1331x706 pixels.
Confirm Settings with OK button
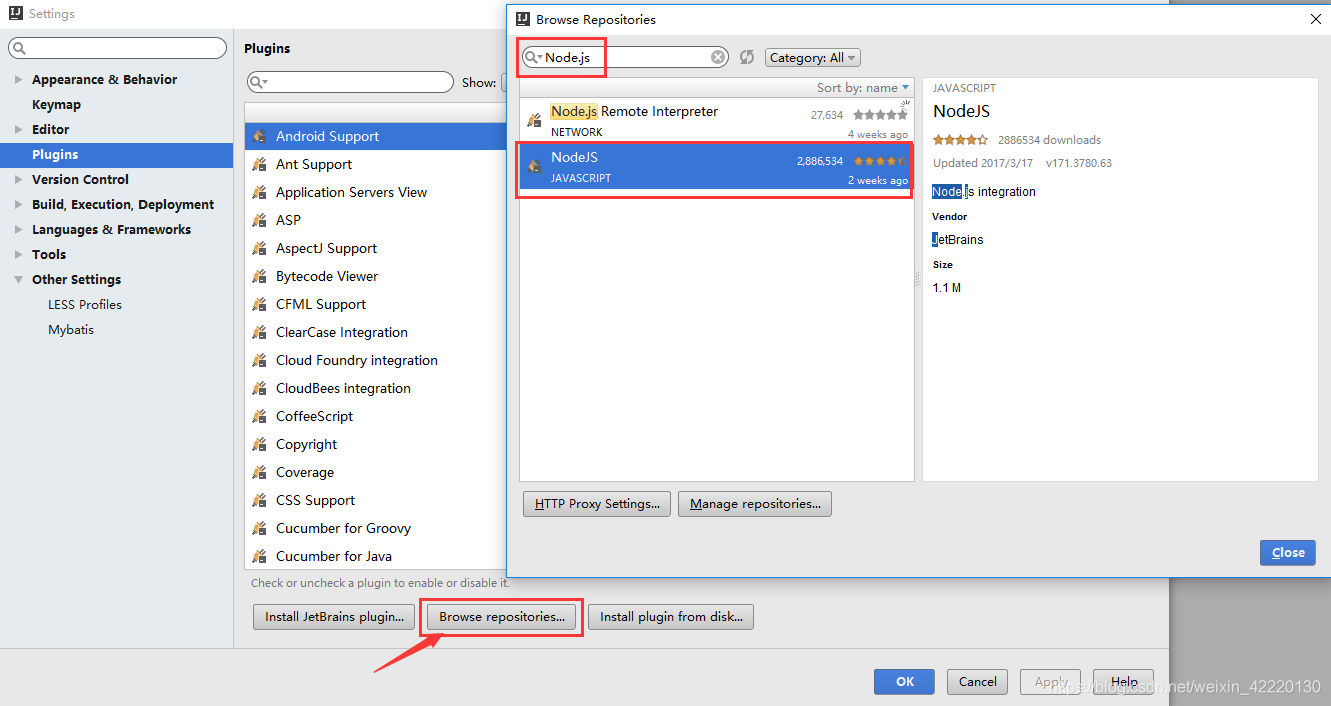(905, 681)
